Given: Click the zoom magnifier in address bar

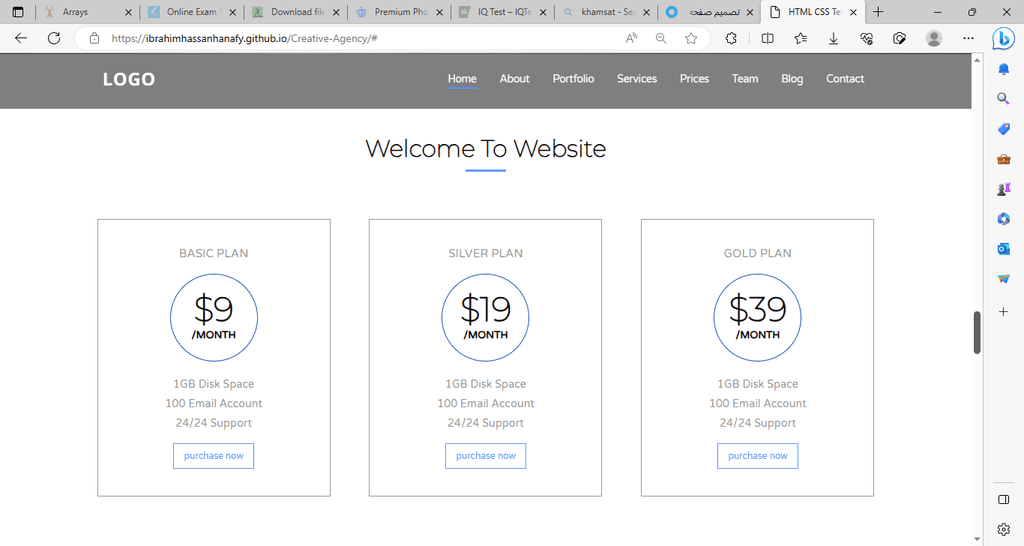Looking at the screenshot, I should coord(661,39).
